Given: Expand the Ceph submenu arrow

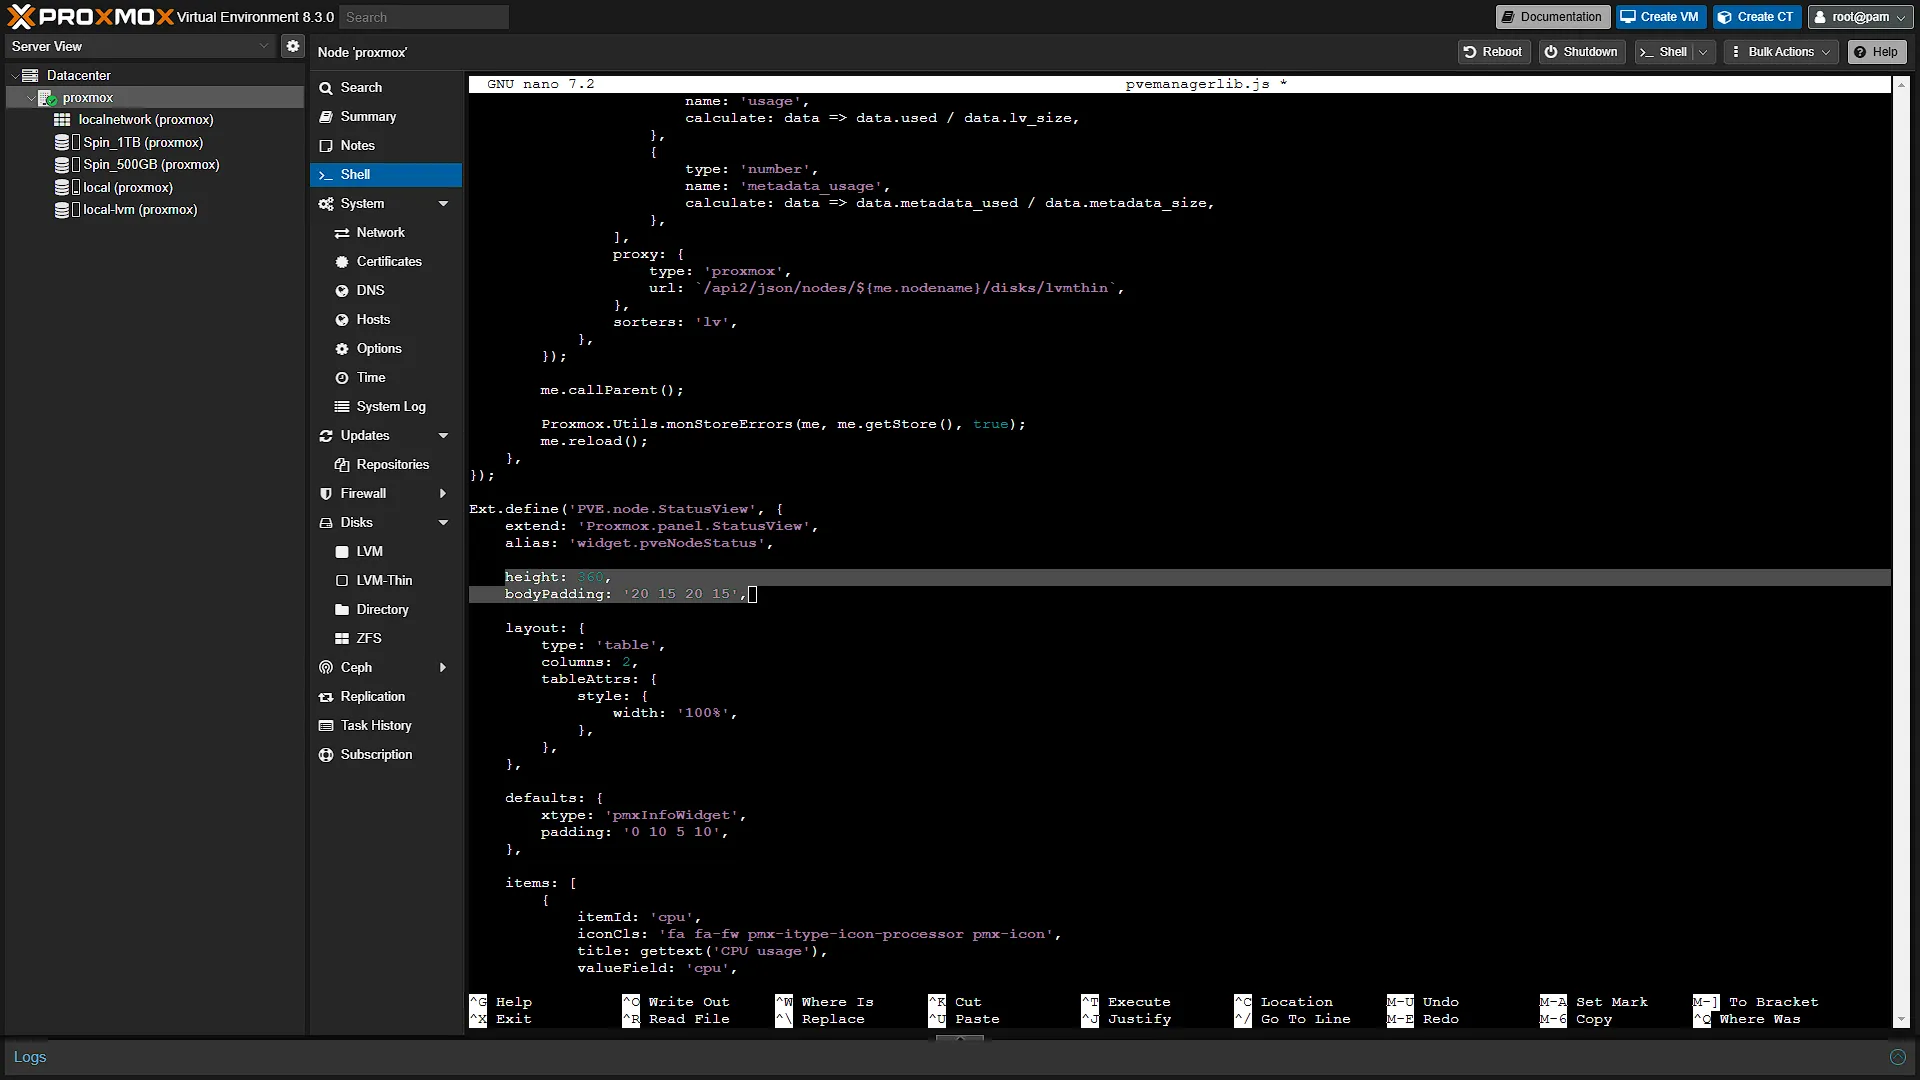Looking at the screenshot, I should point(443,668).
